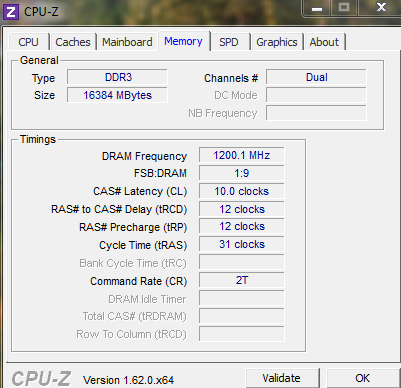
Task: Switch to the CPU tab
Action: point(29,42)
